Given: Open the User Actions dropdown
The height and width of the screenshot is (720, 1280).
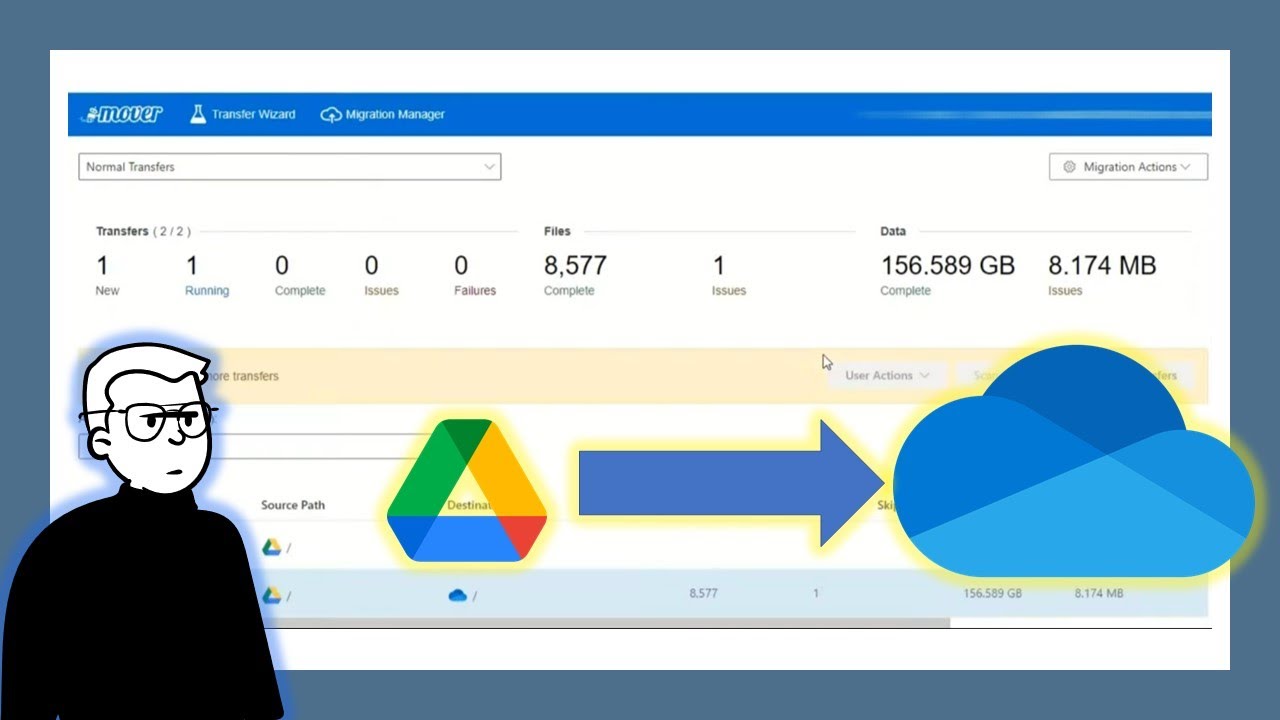Looking at the screenshot, I should pyautogui.click(x=888, y=376).
